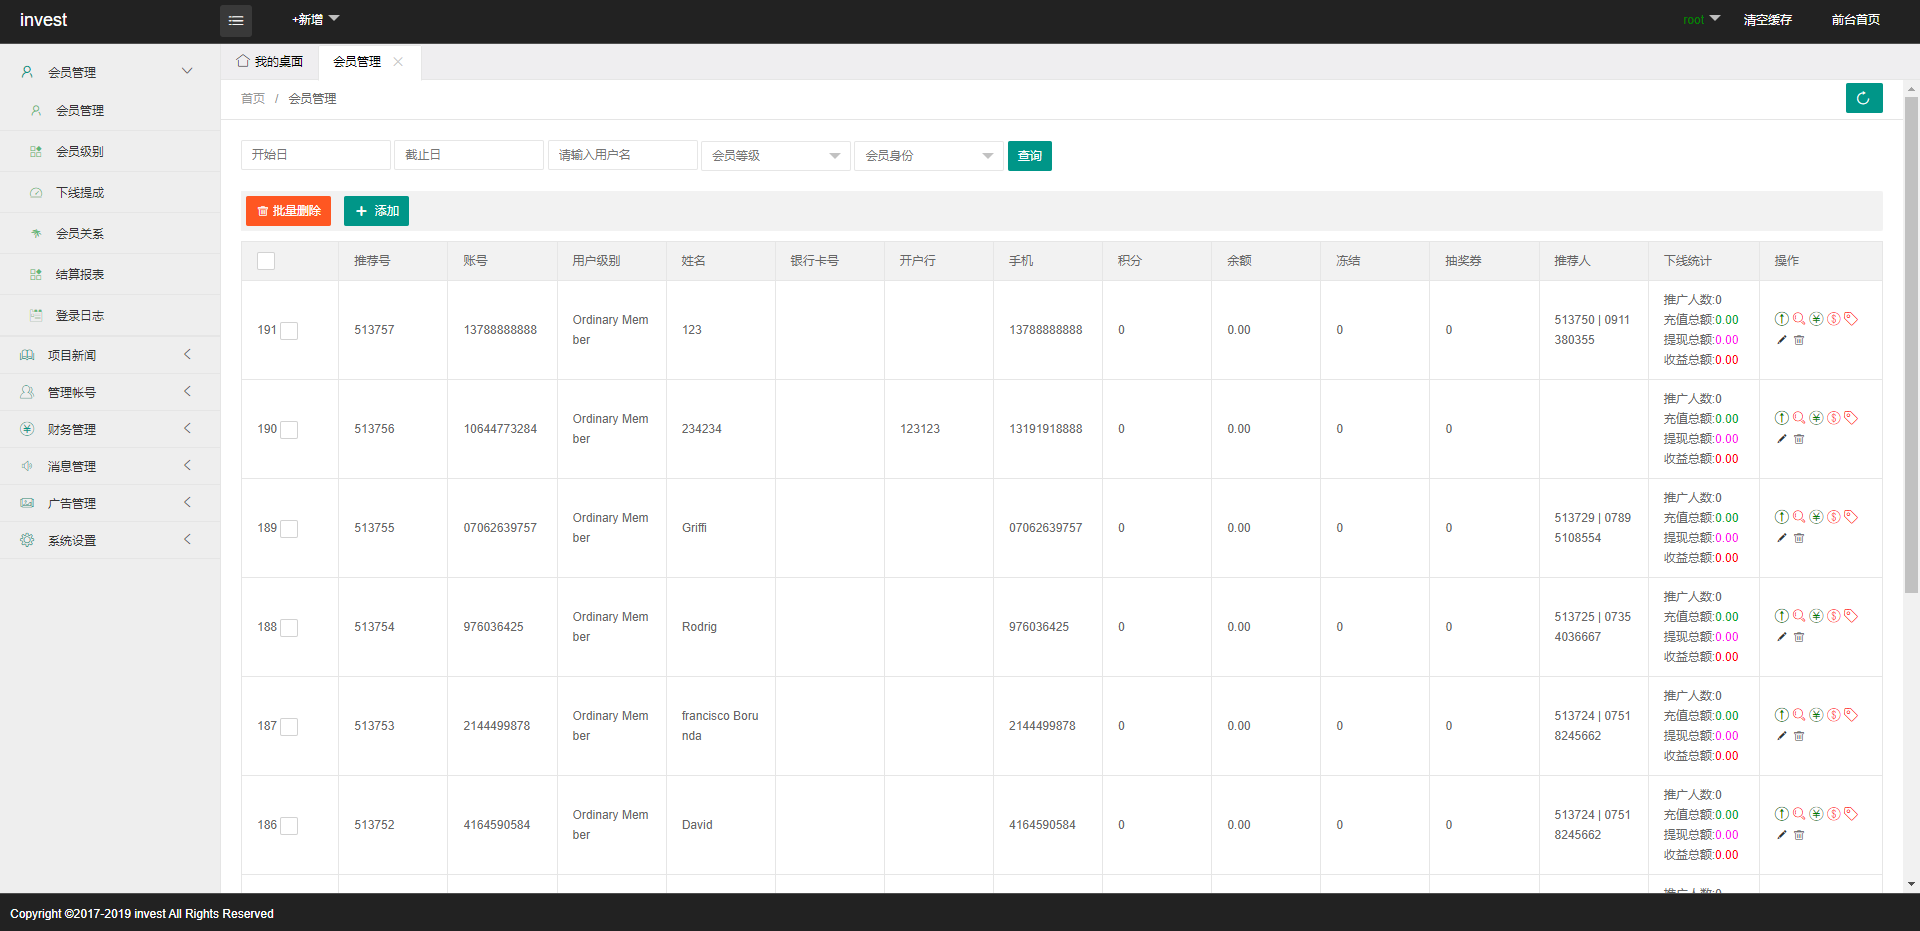Screen dimensions: 1920x931
Task: Click the red tag icon for row 186
Action: (1851, 814)
